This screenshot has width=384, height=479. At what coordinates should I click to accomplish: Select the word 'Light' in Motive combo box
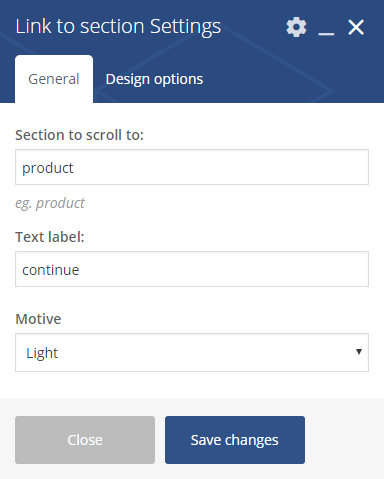click(x=42, y=353)
